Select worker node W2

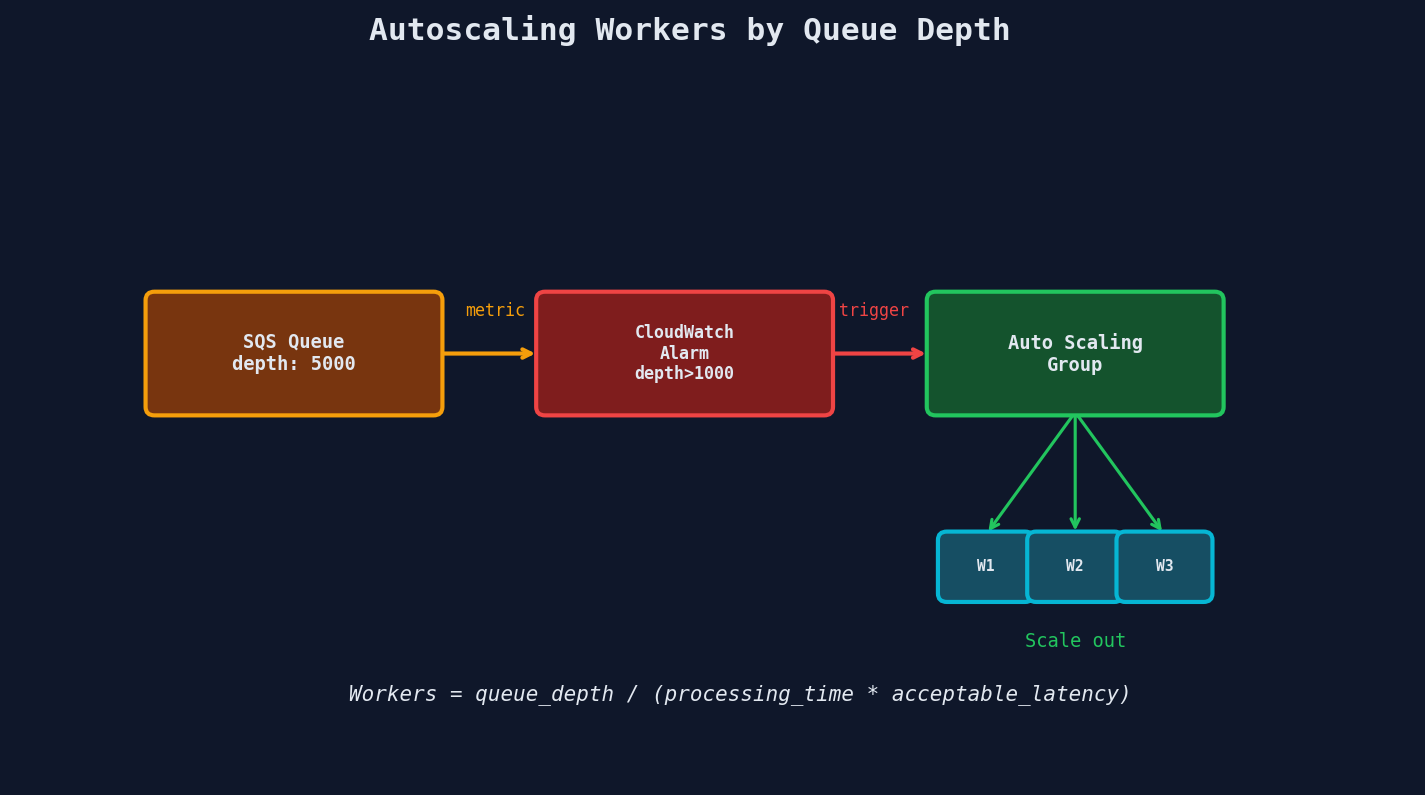[1075, 566]
